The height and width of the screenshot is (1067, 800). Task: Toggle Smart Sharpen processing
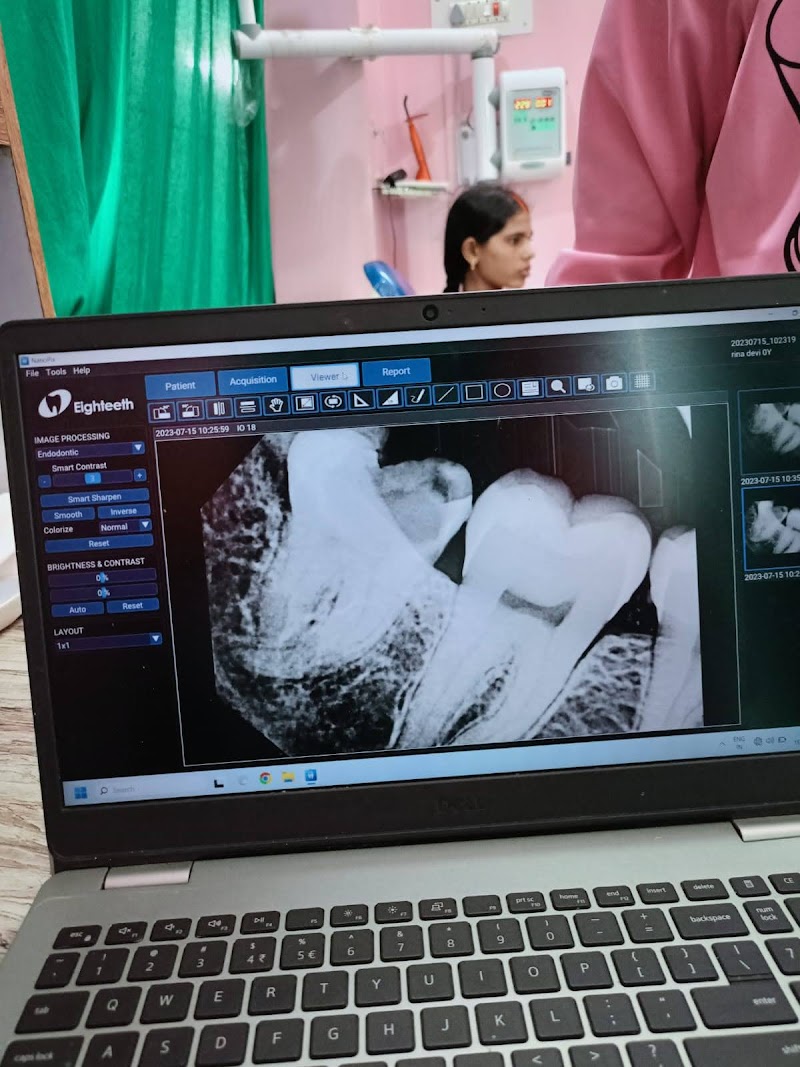[95, 497]
